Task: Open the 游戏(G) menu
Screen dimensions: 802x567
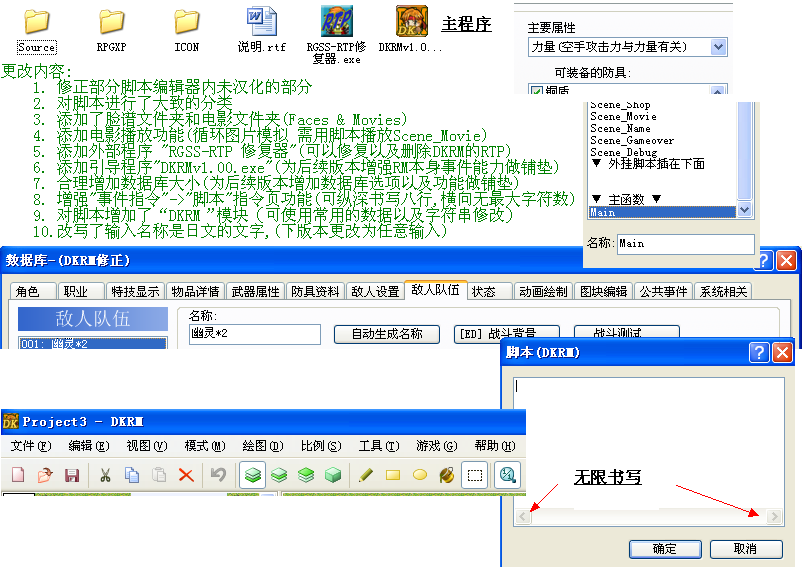Action: pos(436,446)
